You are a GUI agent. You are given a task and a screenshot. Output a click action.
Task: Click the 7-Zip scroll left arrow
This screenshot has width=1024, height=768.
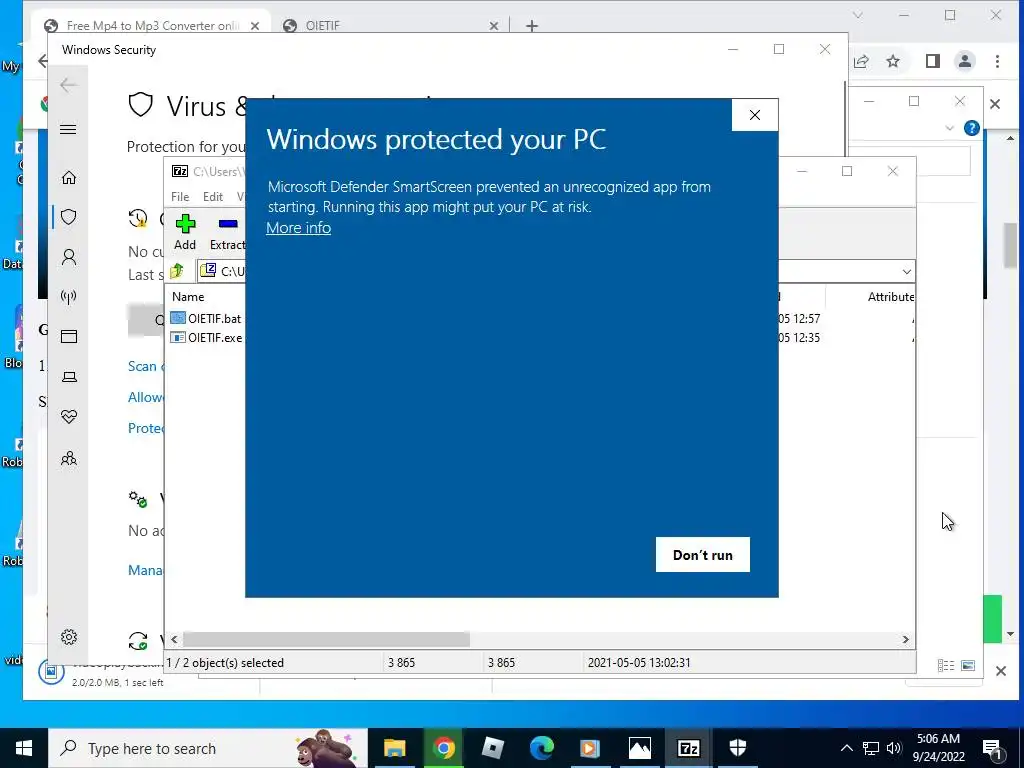[x=174, y=639]
